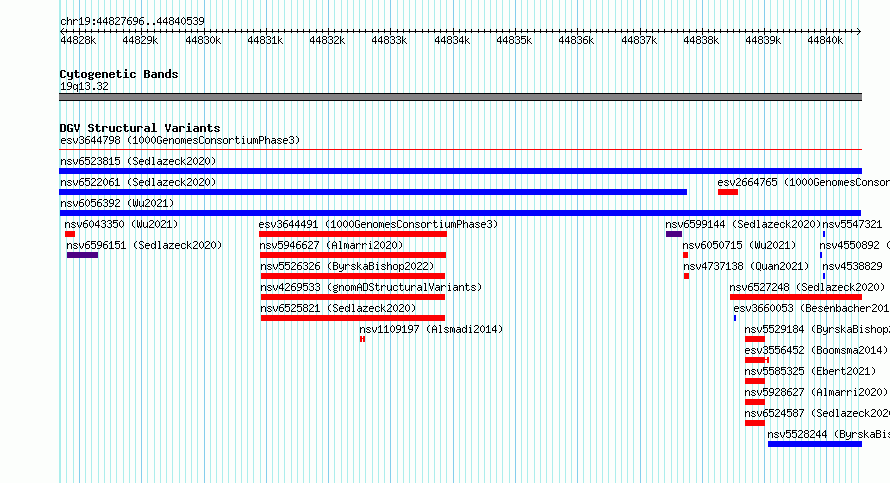890x483 pixels.
Task: Select the red bar under nsv5526326
Action: pyautogui.click(x=353, y=276)
